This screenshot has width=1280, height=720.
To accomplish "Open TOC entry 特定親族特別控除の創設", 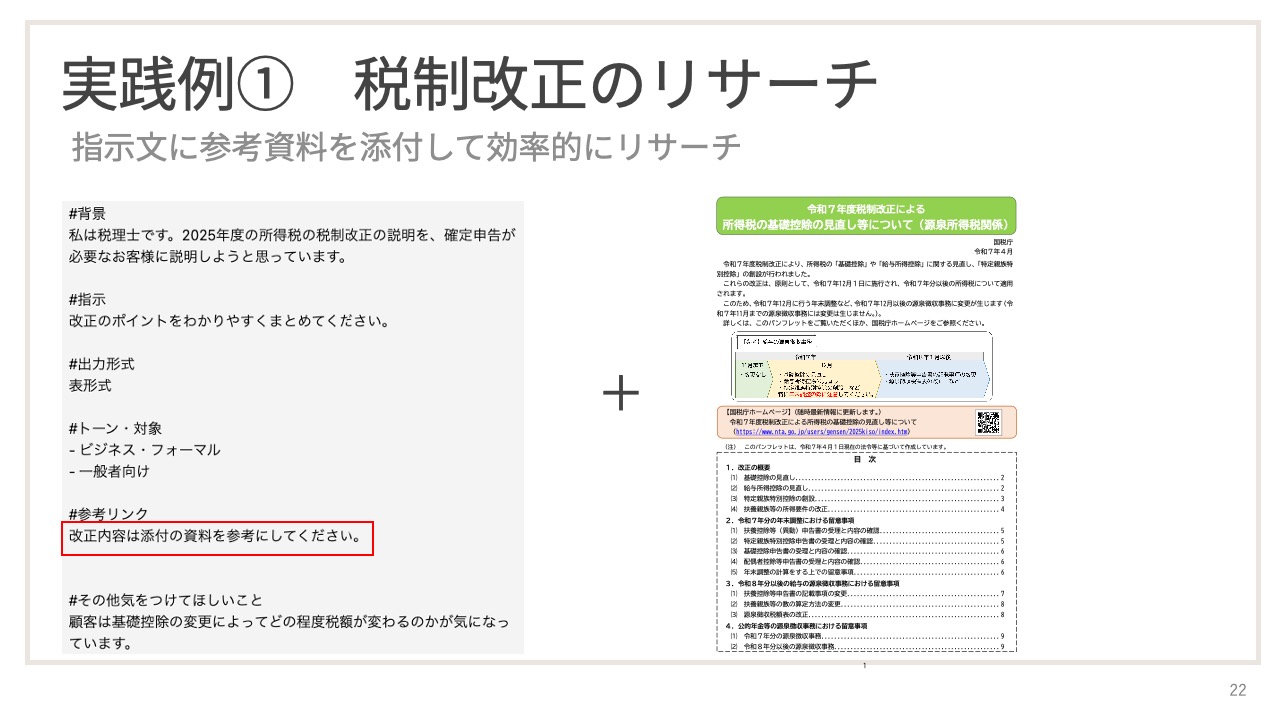I will [x=778, y=498].
